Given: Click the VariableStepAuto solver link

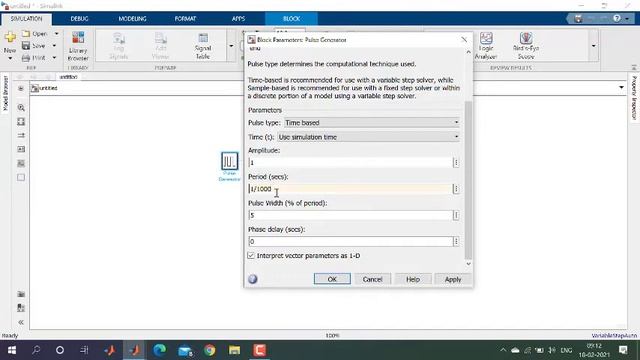Looking at the screenshot, I should point(614,336).
